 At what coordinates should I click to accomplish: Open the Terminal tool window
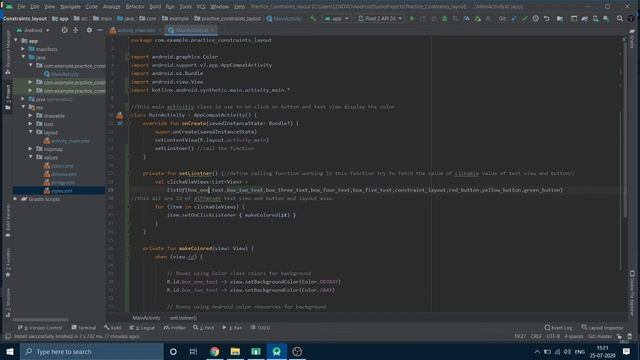click(x=84, y=328)
